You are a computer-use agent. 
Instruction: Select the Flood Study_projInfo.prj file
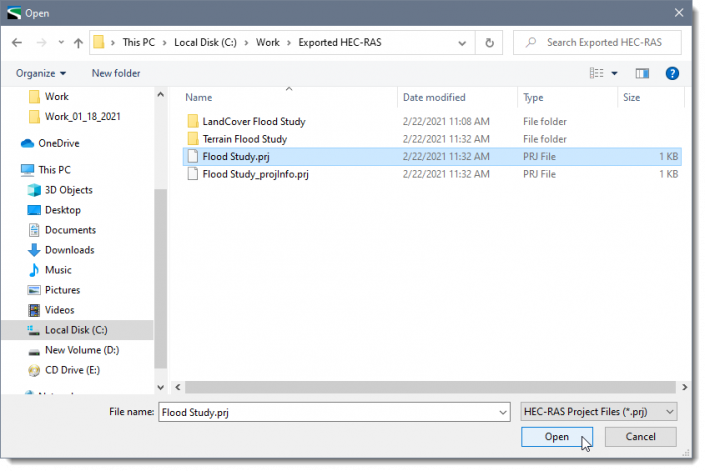(x=255, y=174)
